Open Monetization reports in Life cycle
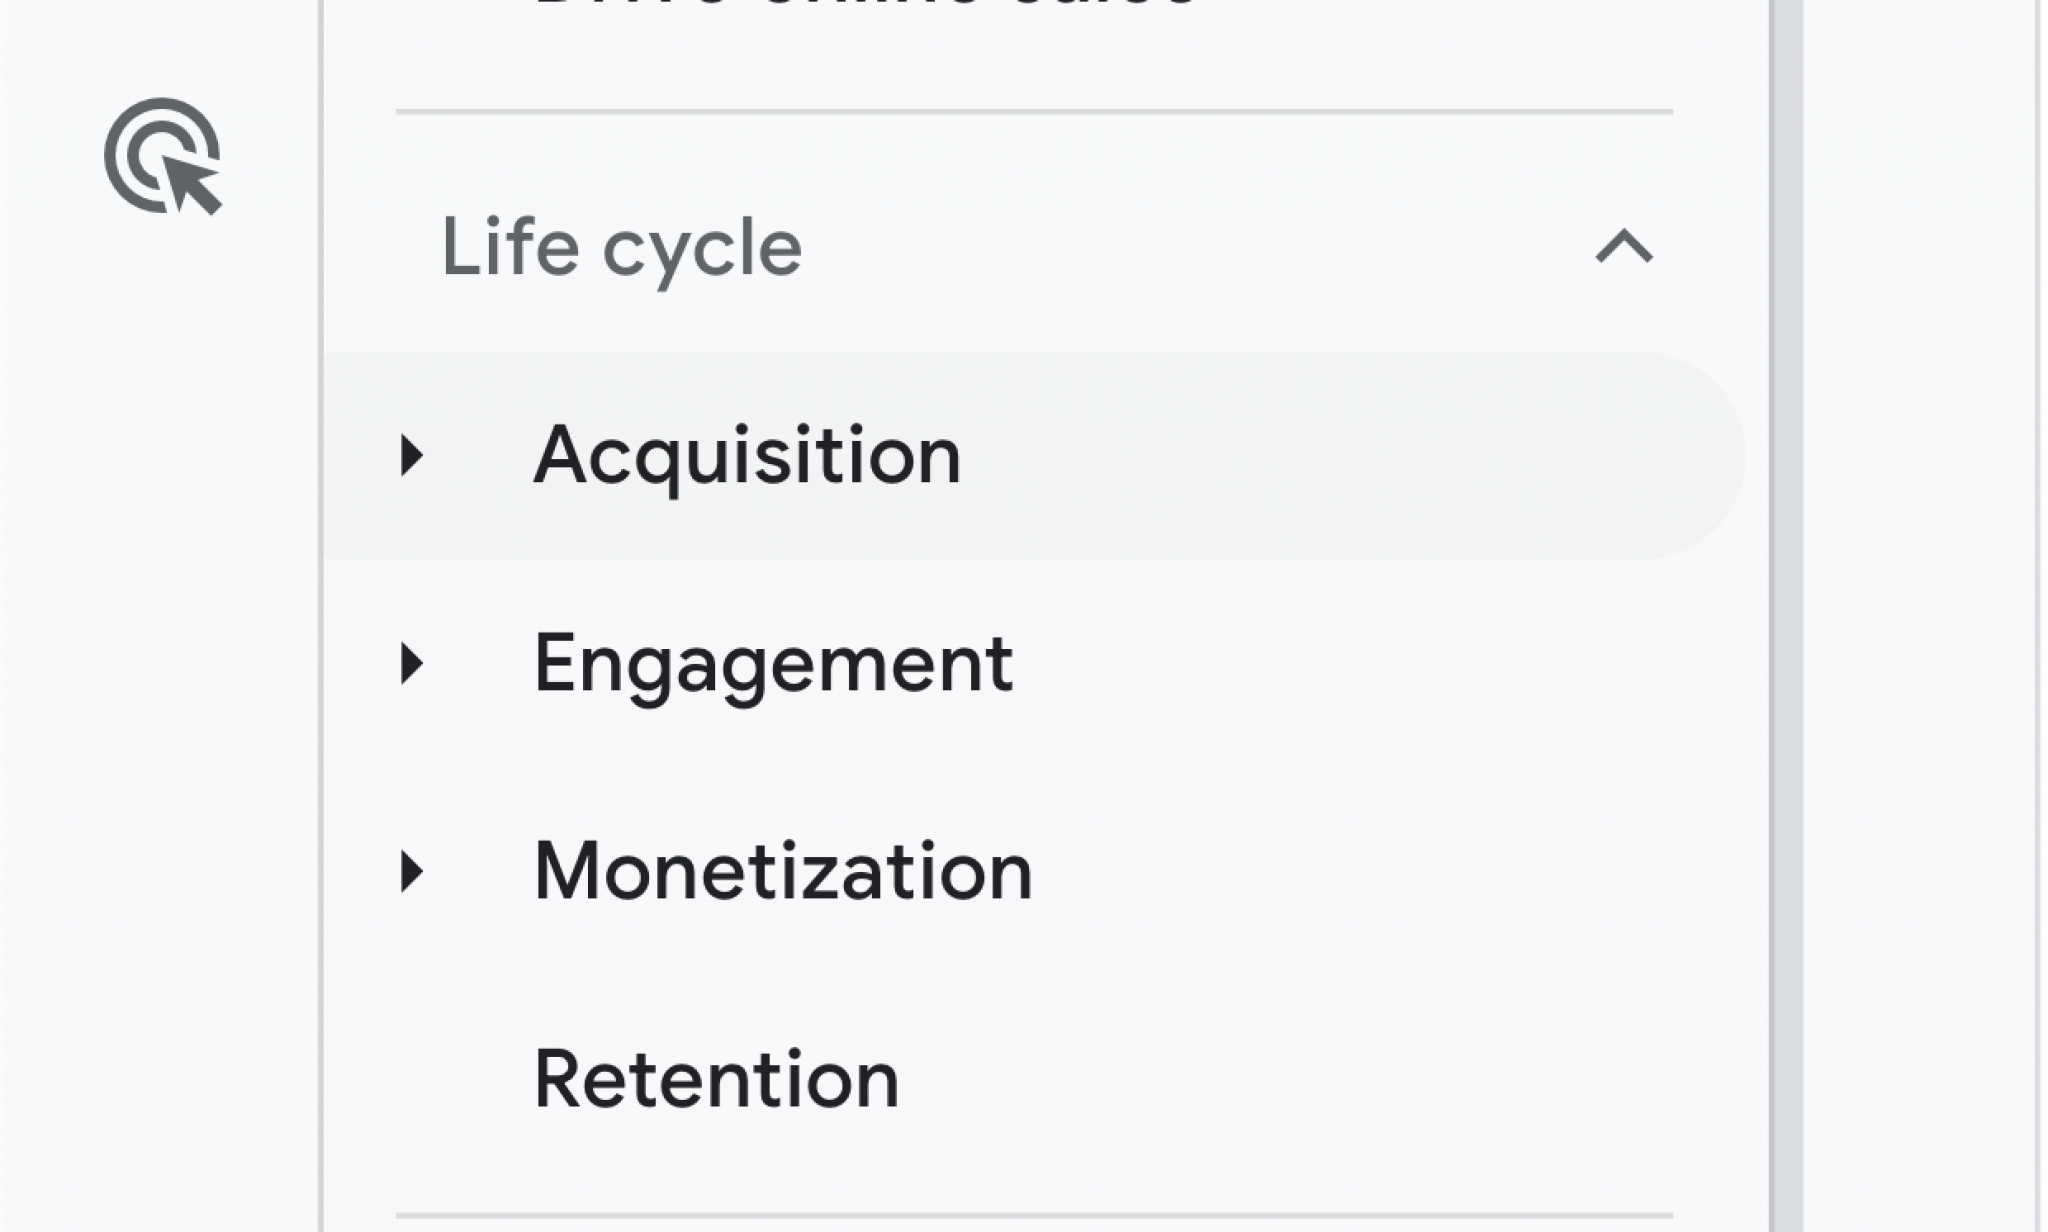The image size is (2048, 1232). [x=783, y=871]
